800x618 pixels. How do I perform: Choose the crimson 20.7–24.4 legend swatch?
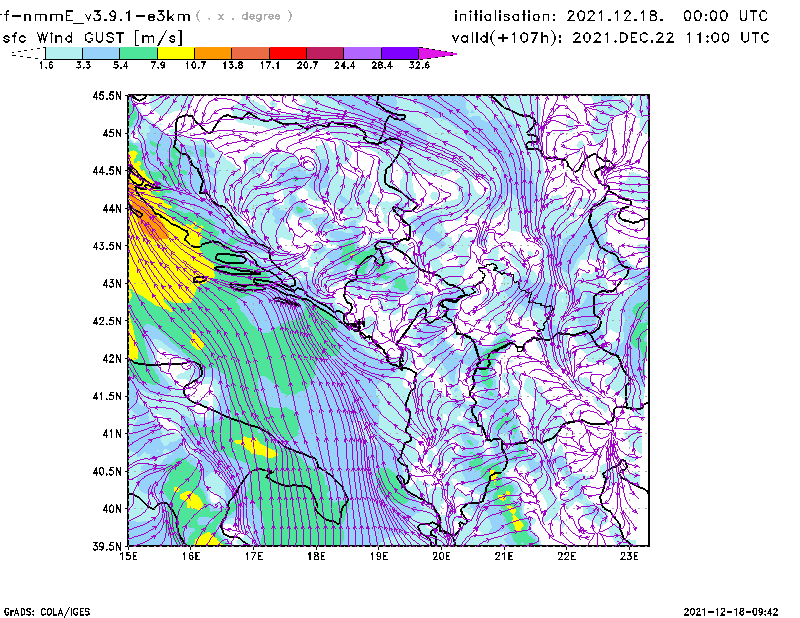pyautogui.click(x=325, y=53)
